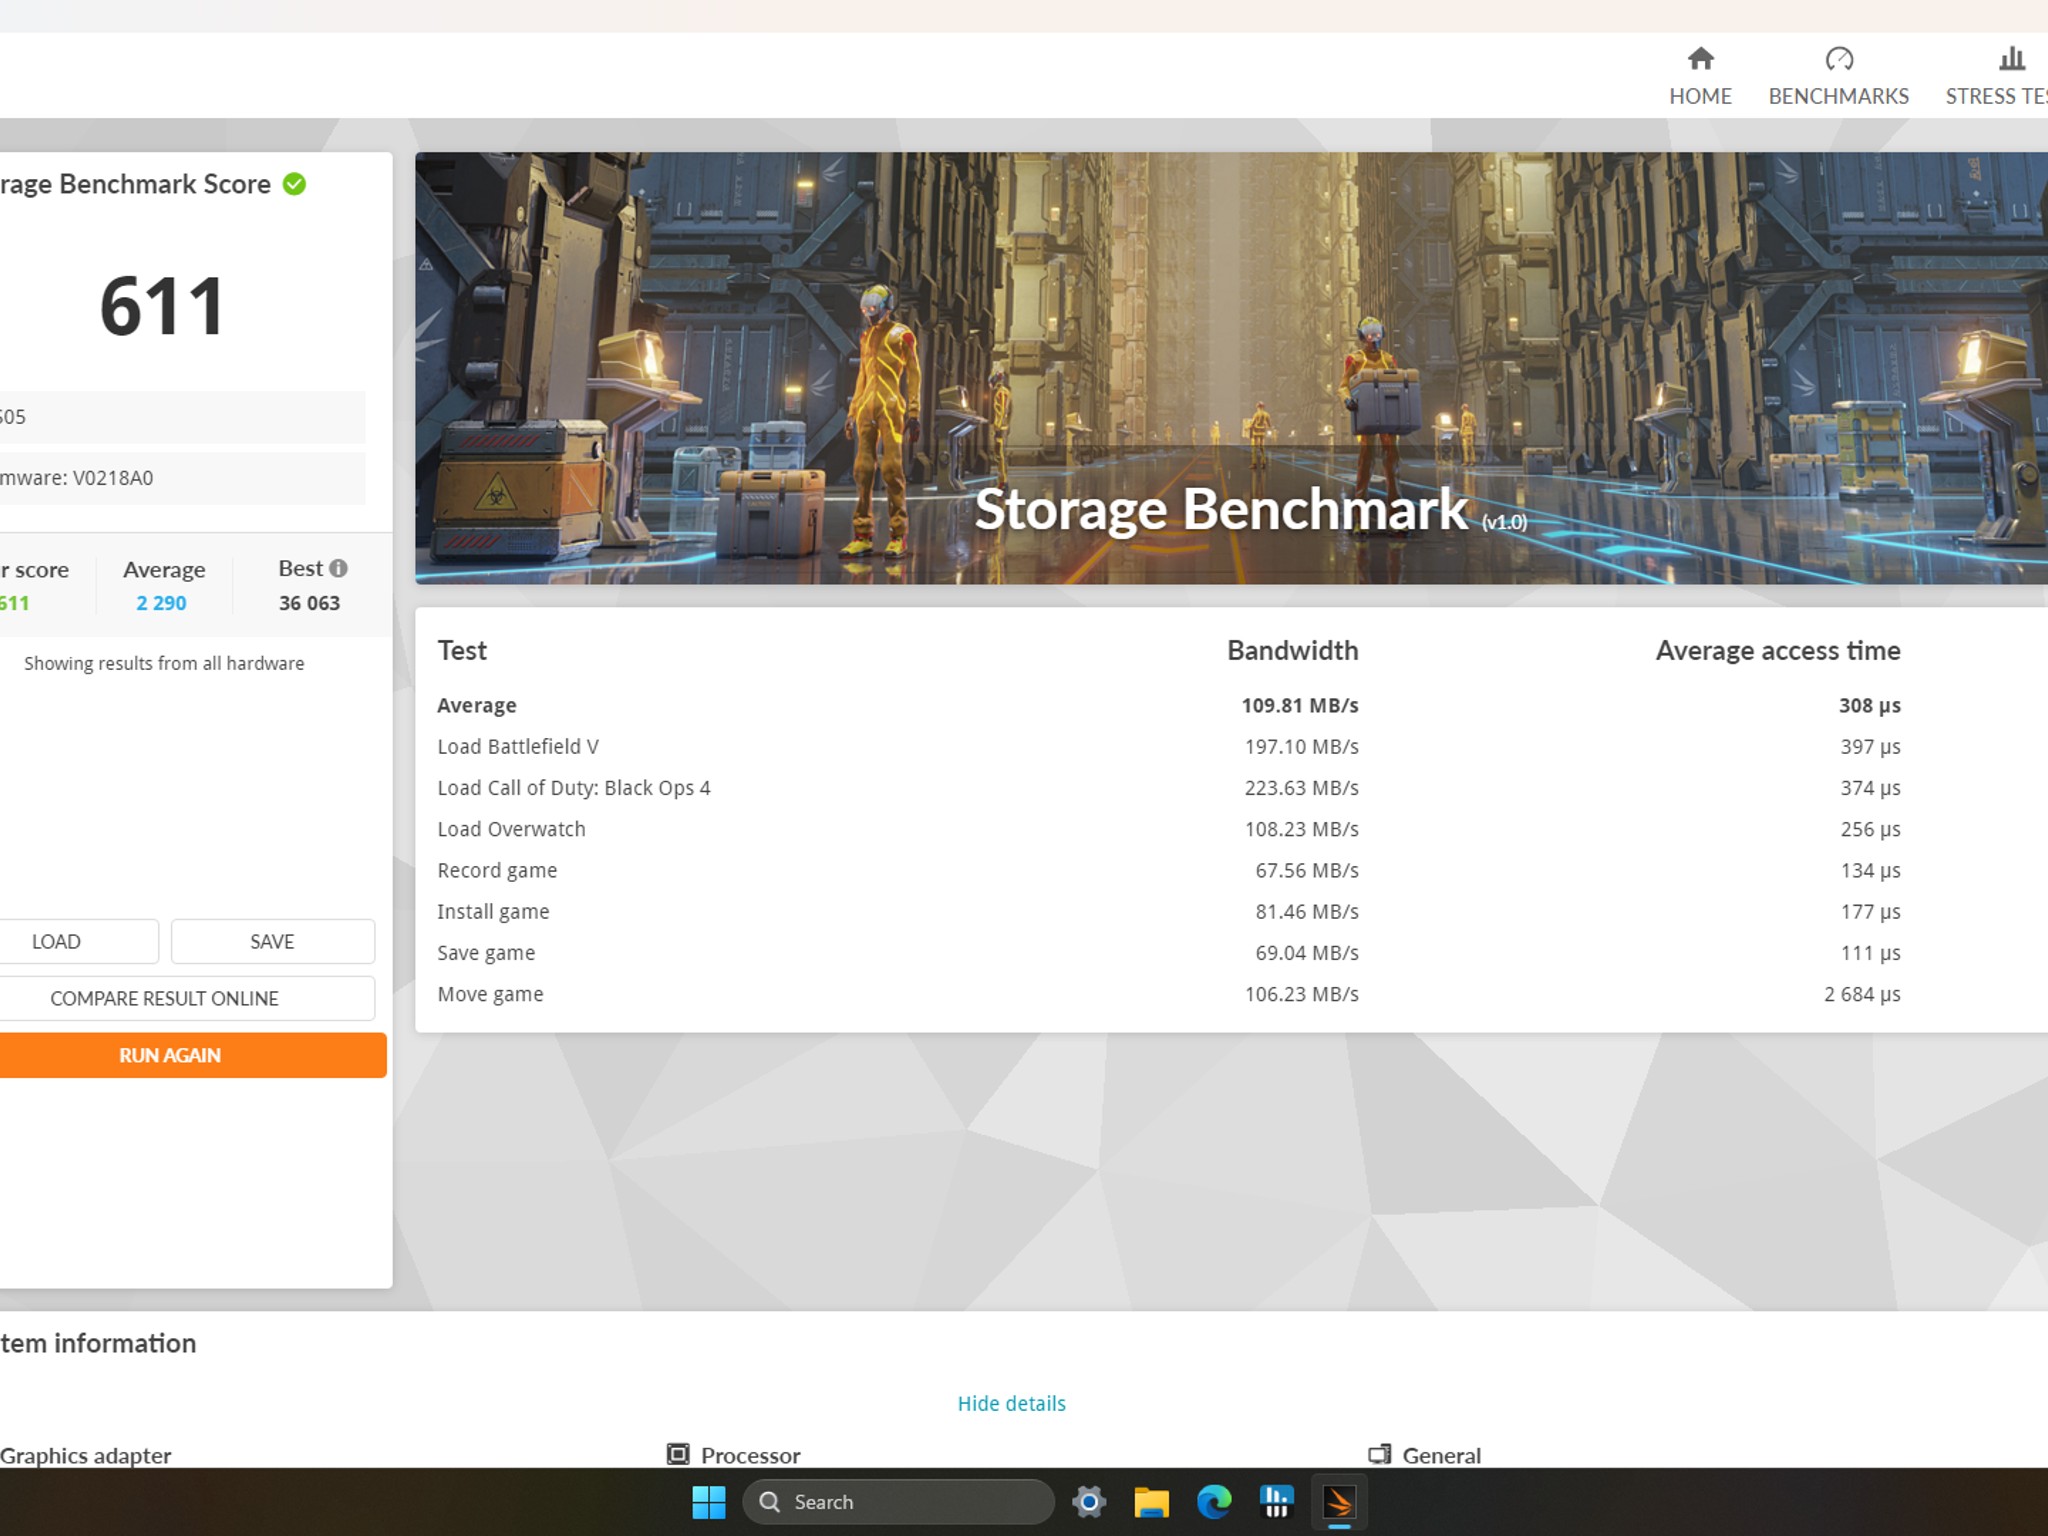Click the taskbar Search box
The width and height of the screenshot is (2048, 1536).
tap(898, 1502)
